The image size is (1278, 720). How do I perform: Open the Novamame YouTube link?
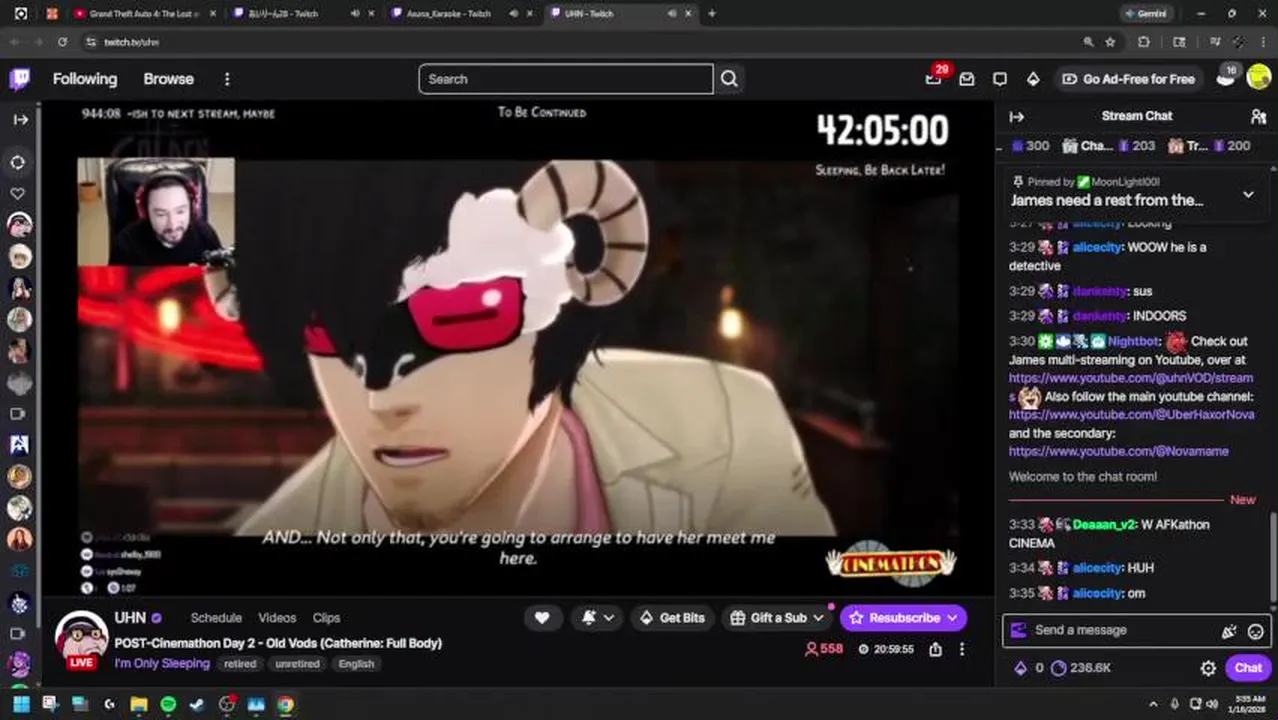coord(1119,451)
